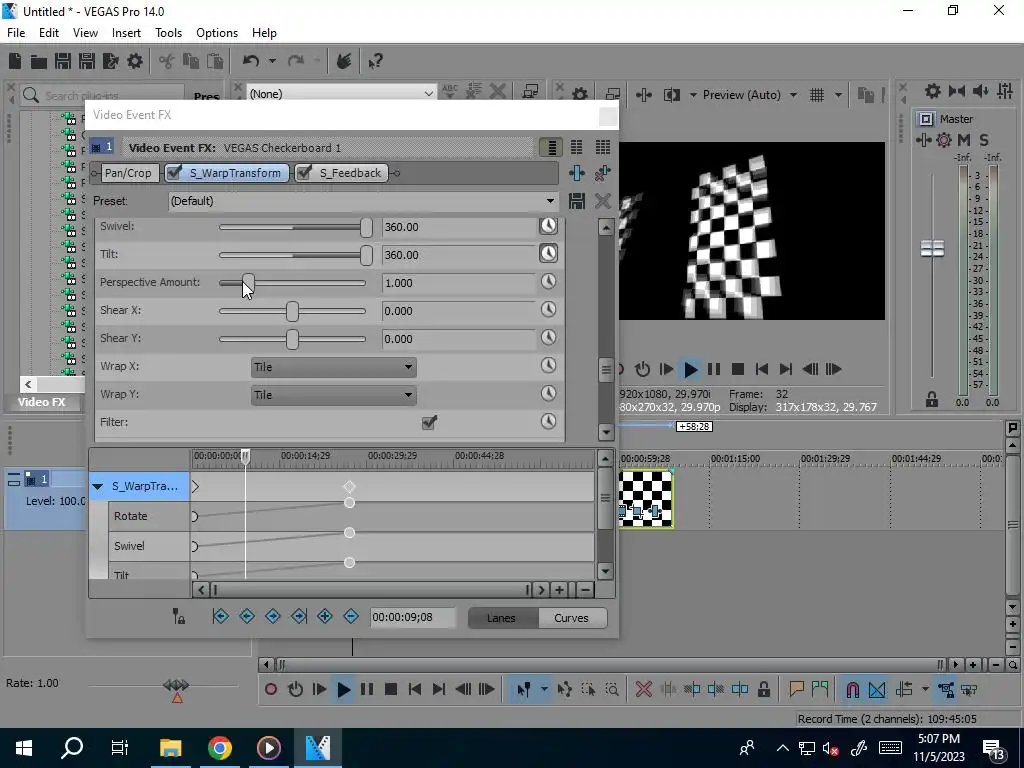Click the What's This help icon
Viewport: 1024px width, 768px height.
tap(376, 61)
